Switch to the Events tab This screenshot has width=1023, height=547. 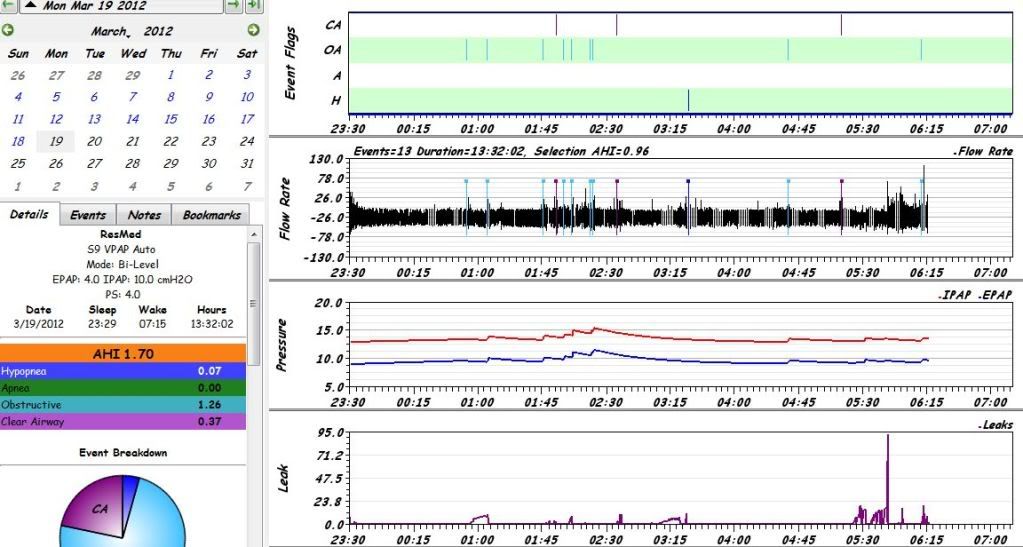point(87,215)
